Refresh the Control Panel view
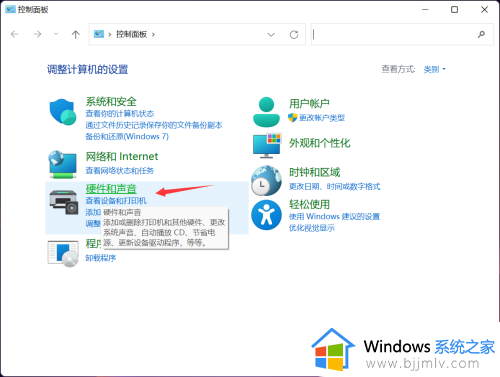 click(294, 34)
